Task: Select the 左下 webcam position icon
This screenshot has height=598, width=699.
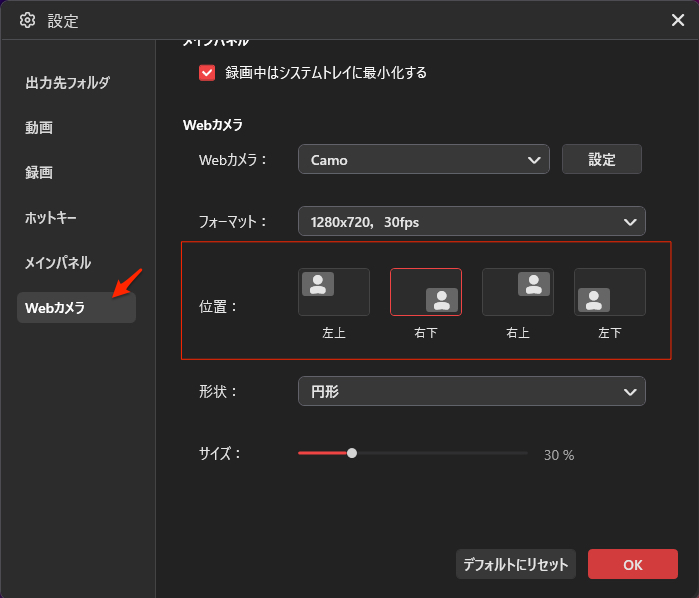Action: [609, 292]
